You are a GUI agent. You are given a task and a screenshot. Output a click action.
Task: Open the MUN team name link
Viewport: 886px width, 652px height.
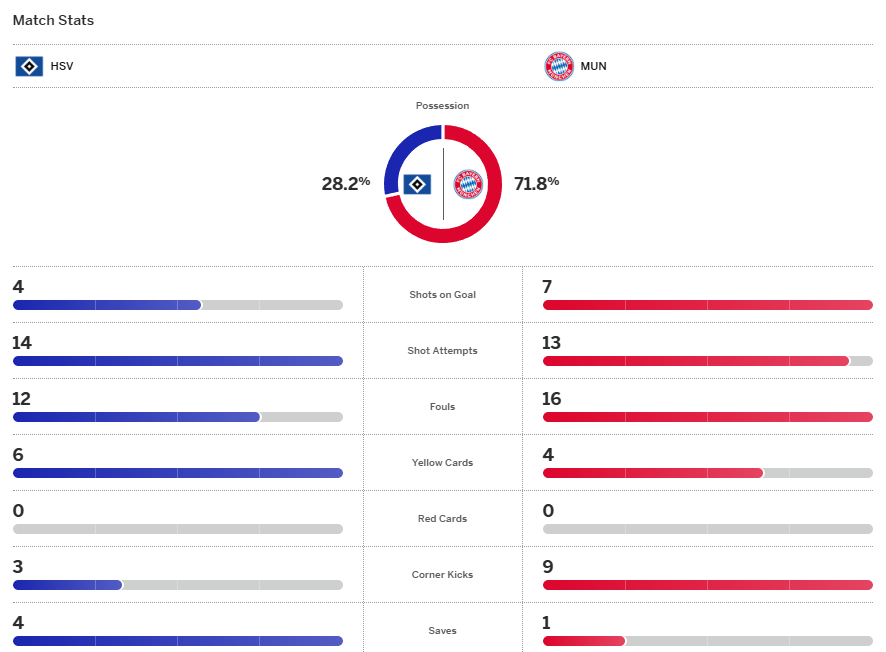click(593, 67)
